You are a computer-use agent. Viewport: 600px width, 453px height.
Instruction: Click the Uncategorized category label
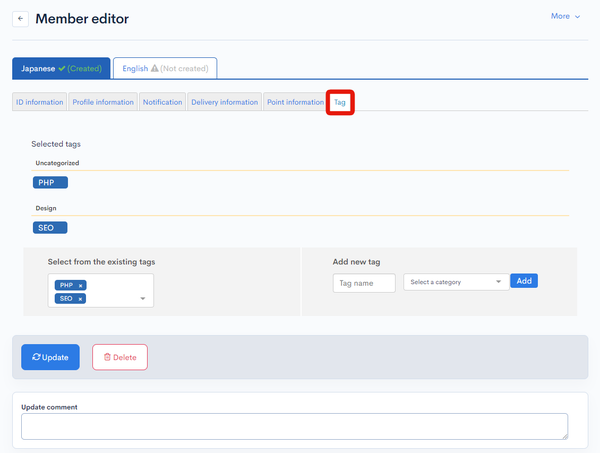pos(57,163)
